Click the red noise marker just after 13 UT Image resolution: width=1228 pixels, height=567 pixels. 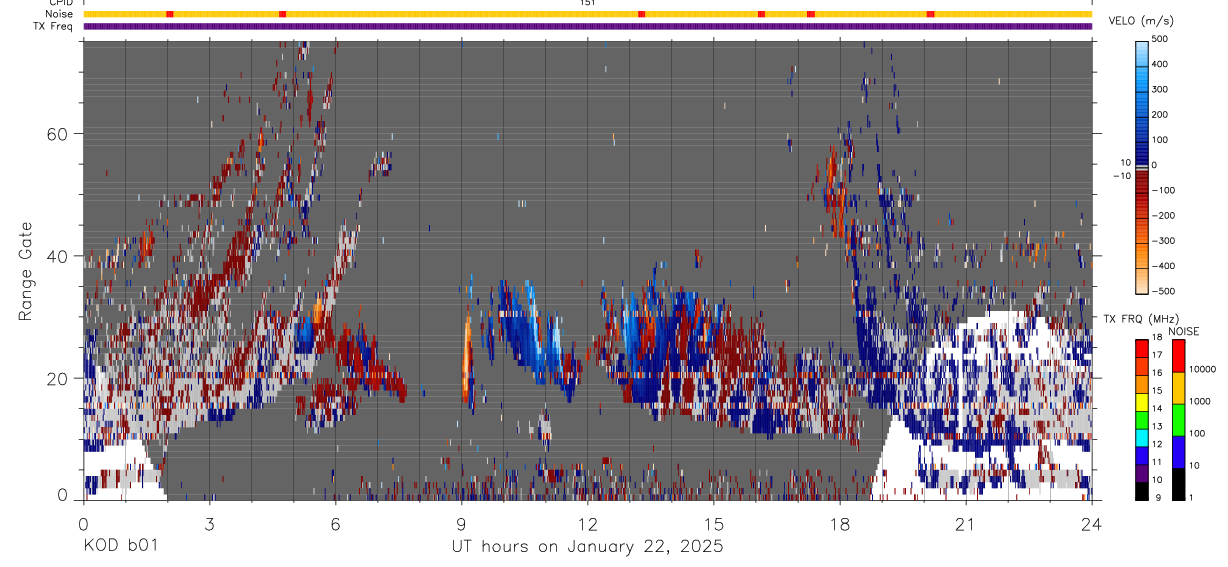641,14
